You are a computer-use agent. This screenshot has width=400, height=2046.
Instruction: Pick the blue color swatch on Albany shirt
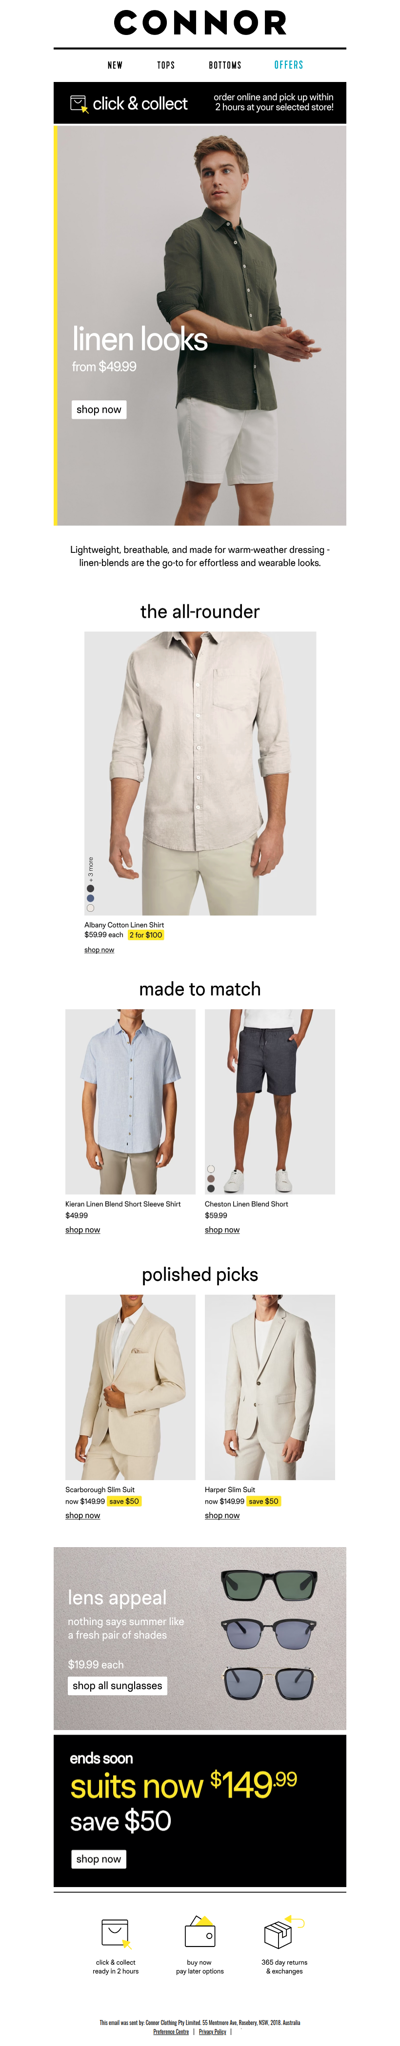[90, 898]
